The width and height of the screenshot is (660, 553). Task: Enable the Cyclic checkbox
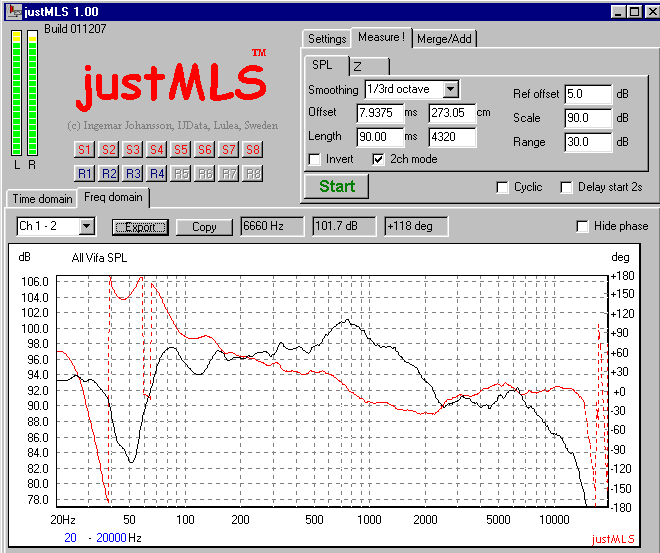pos(502,187)
